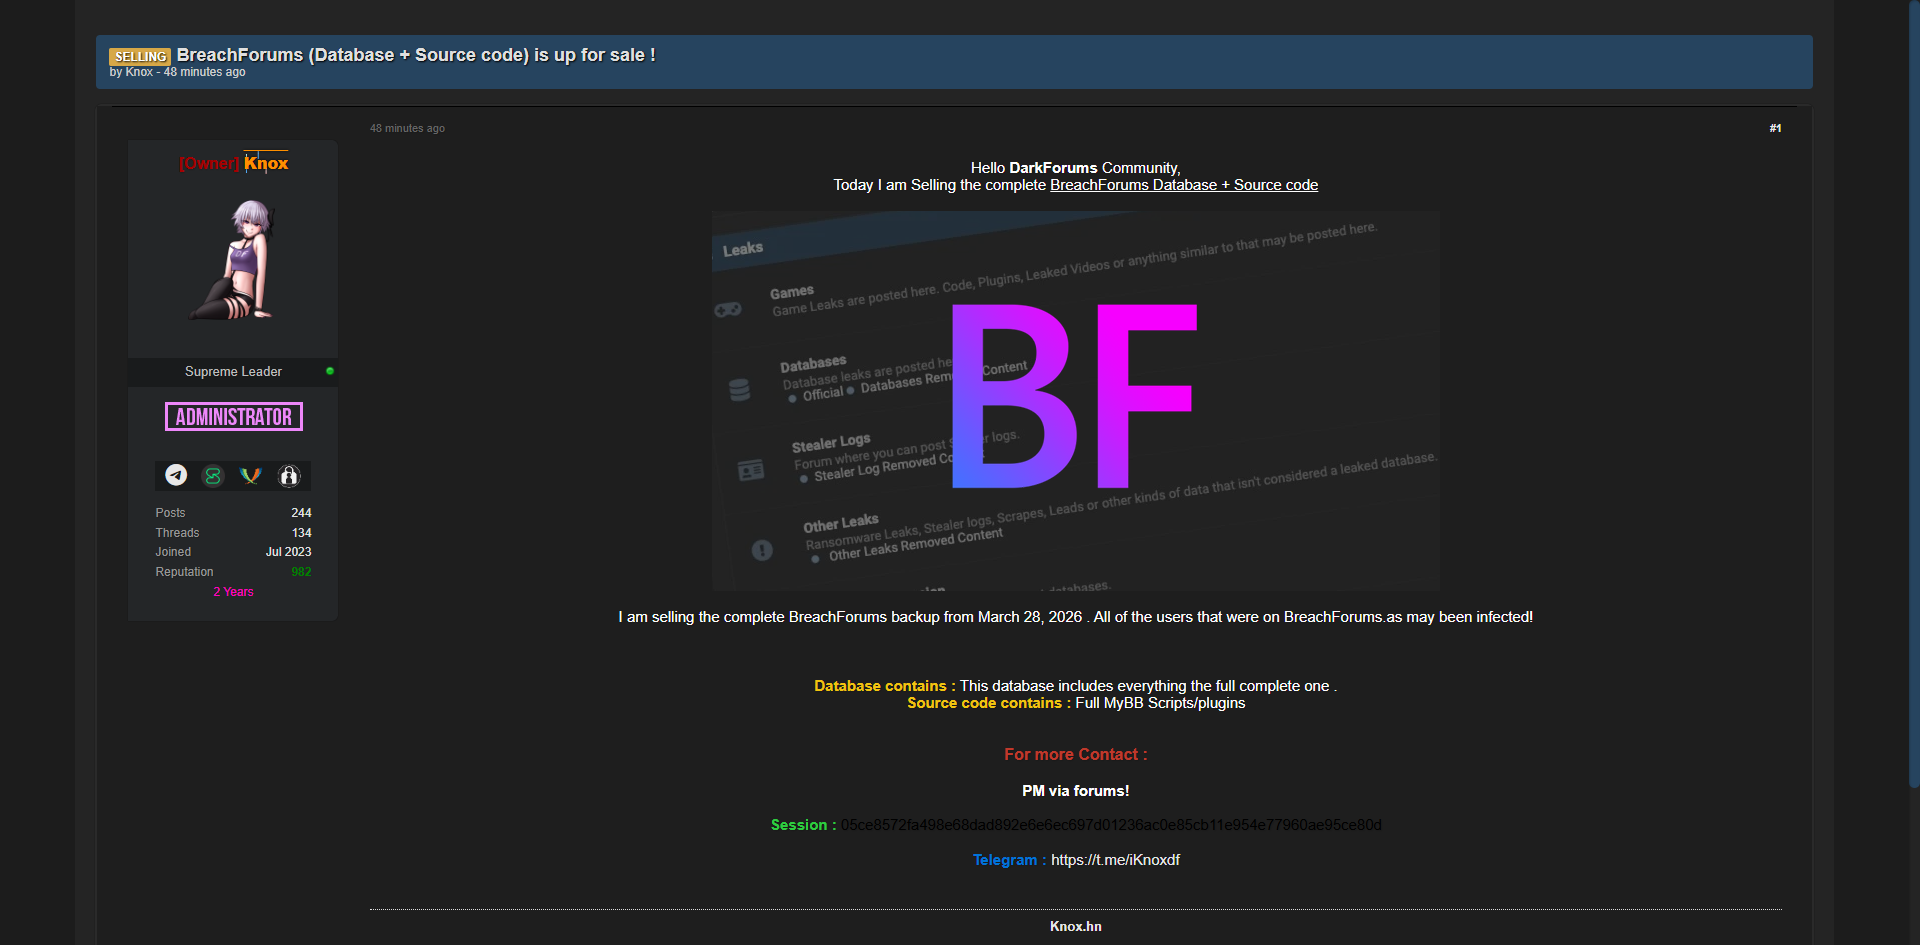Click the green Session messenger icon
Image resolution: width=1920 pixels, height=945 pixels.
(213, 476)
